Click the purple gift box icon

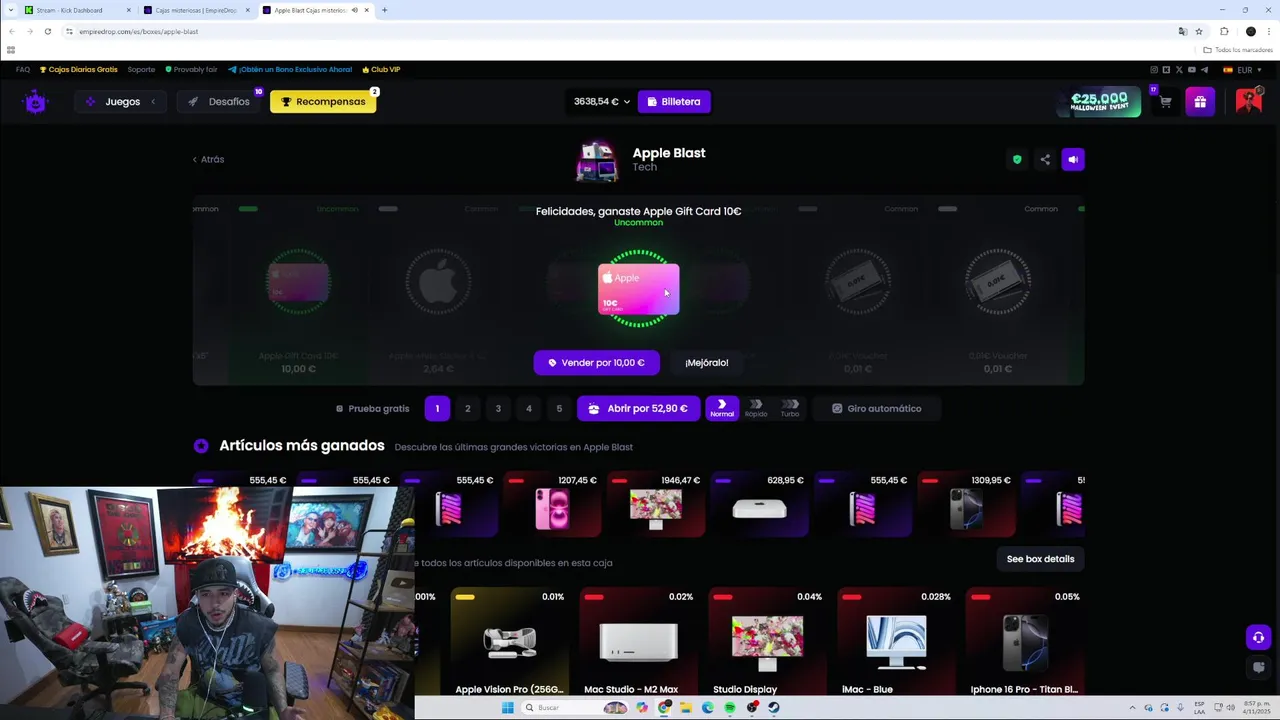(1200, 101)
